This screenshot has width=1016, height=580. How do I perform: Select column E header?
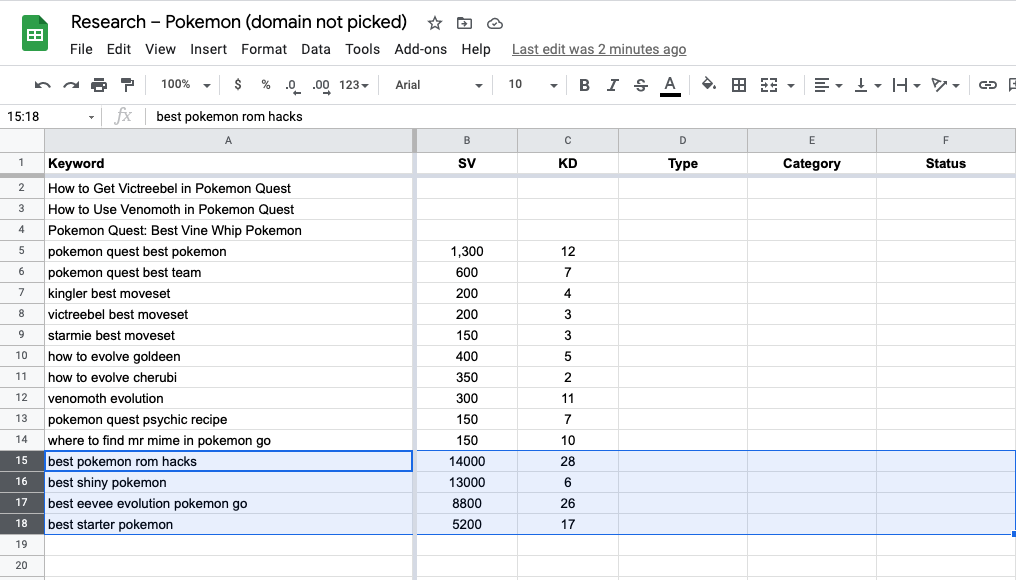(x=811, y=141)
